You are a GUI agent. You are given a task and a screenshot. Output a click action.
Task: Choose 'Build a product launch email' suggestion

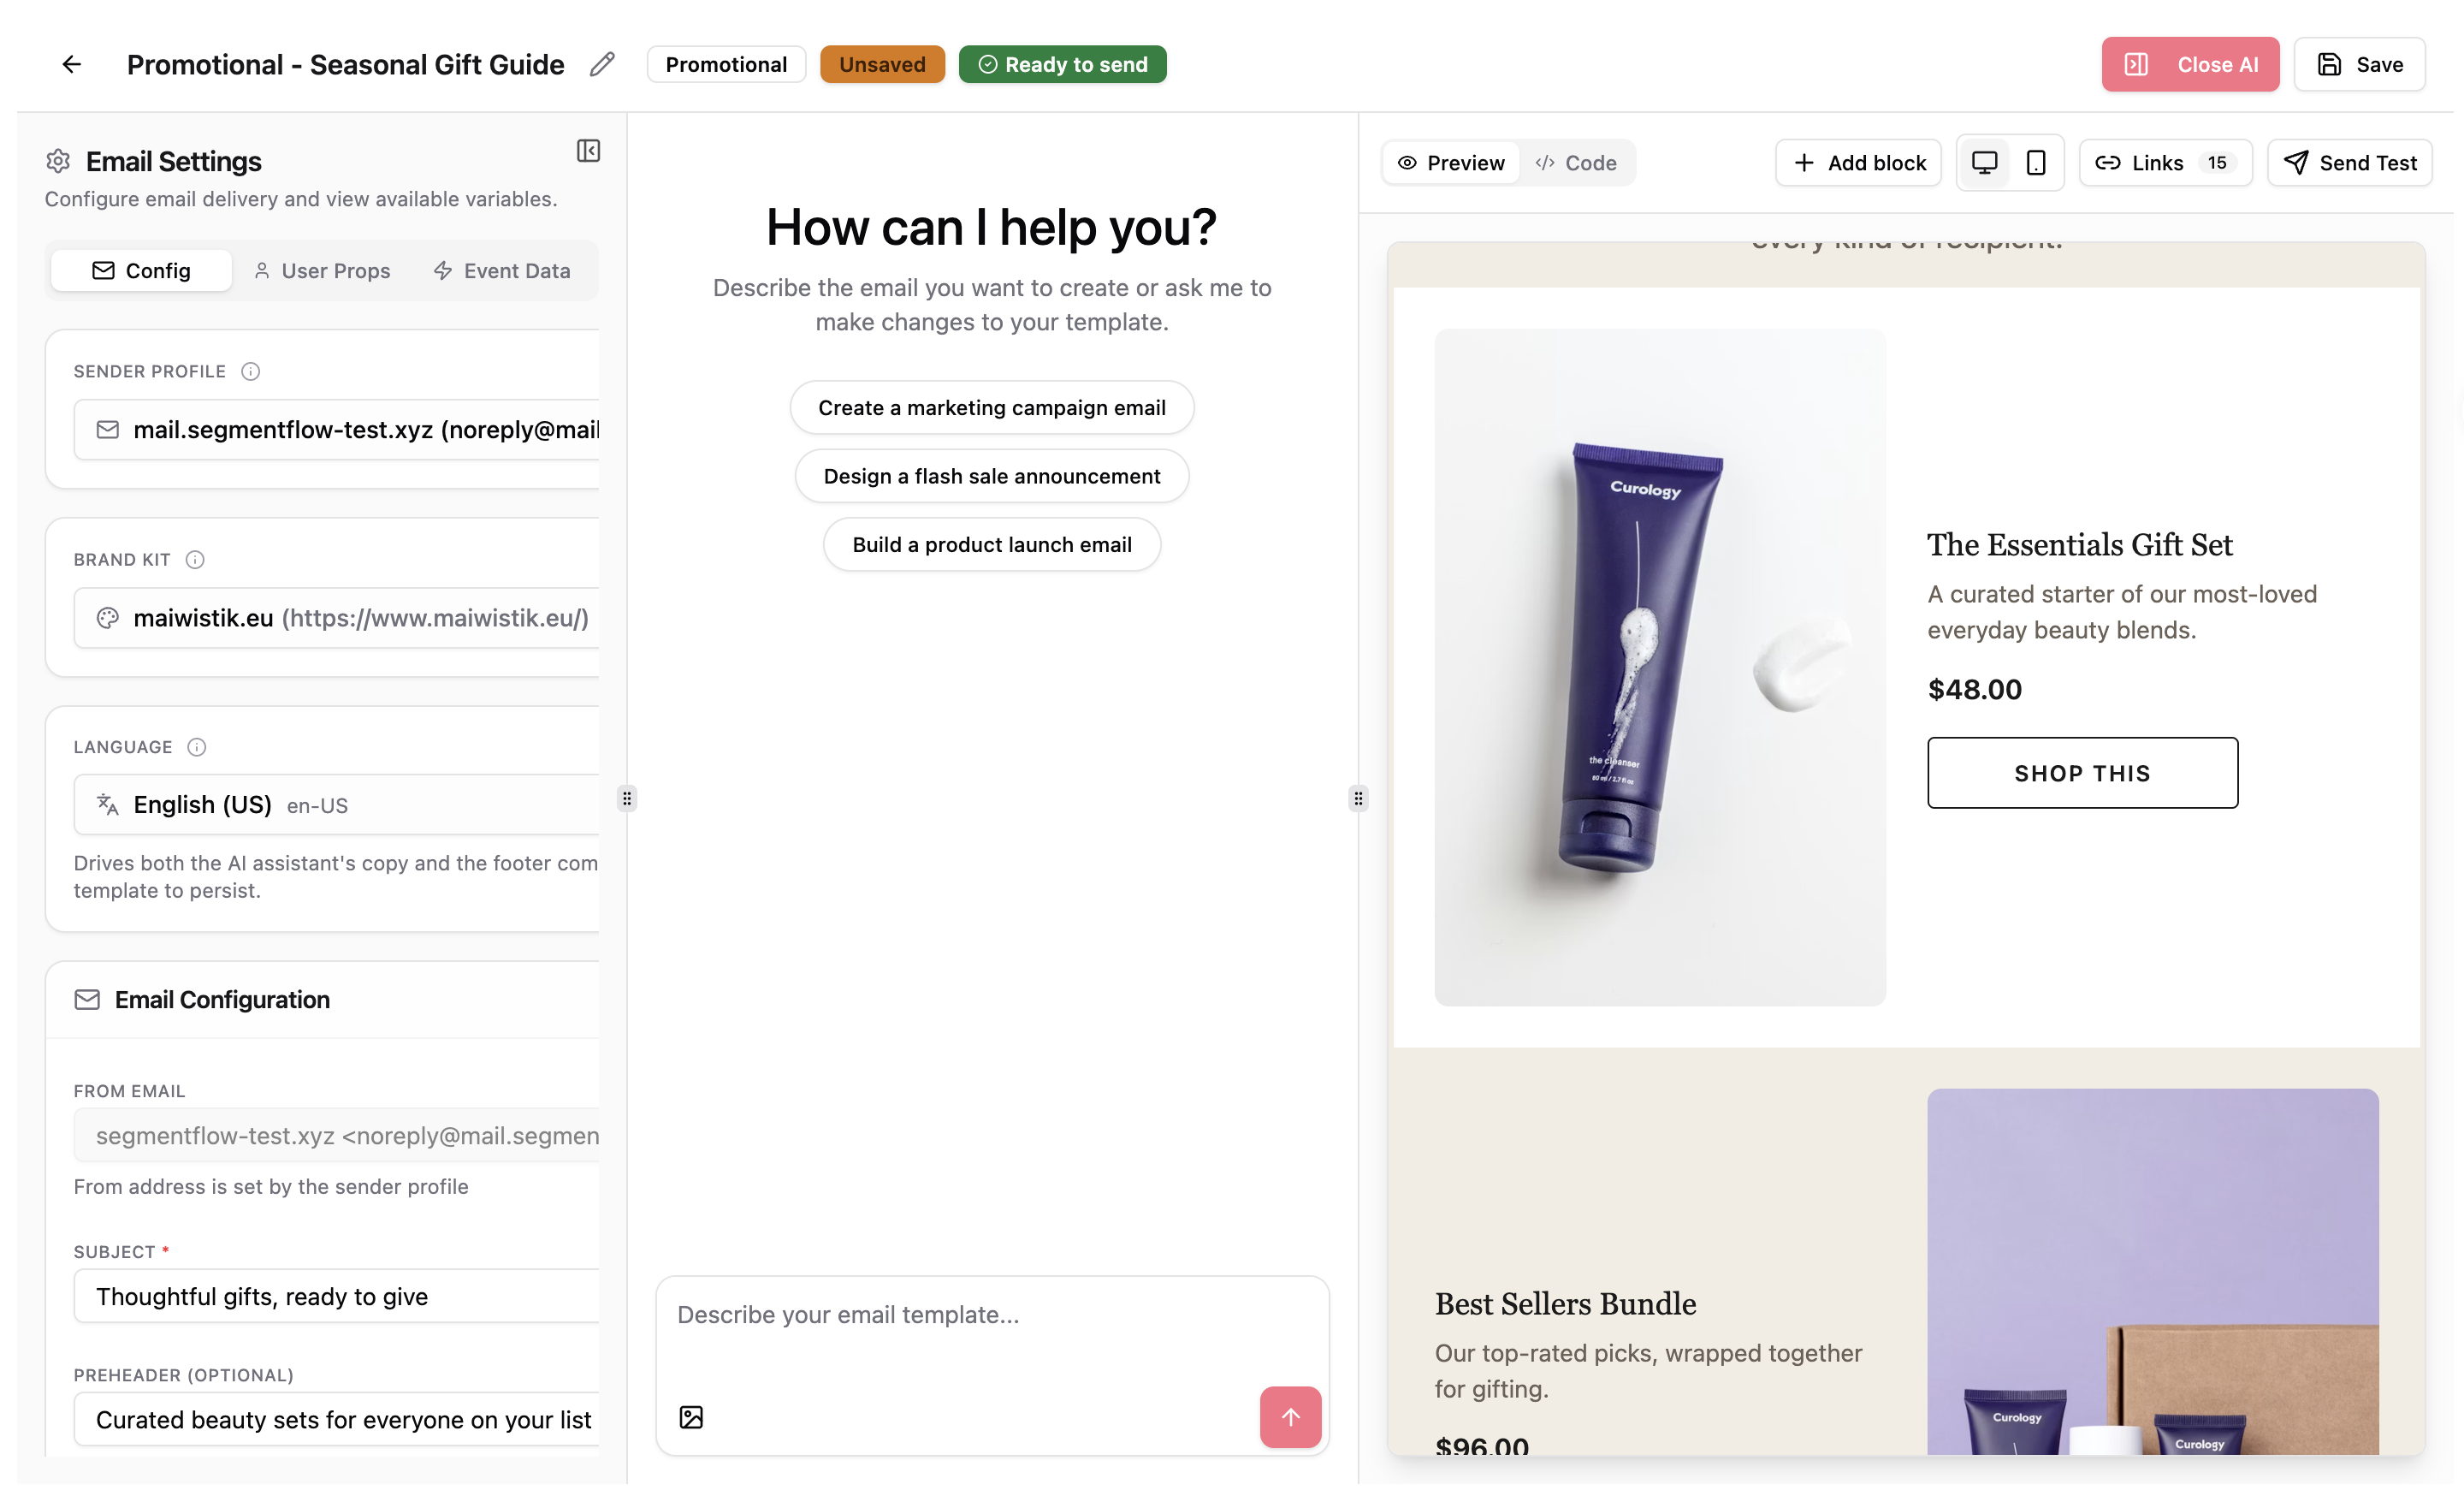tap(992, 545)
